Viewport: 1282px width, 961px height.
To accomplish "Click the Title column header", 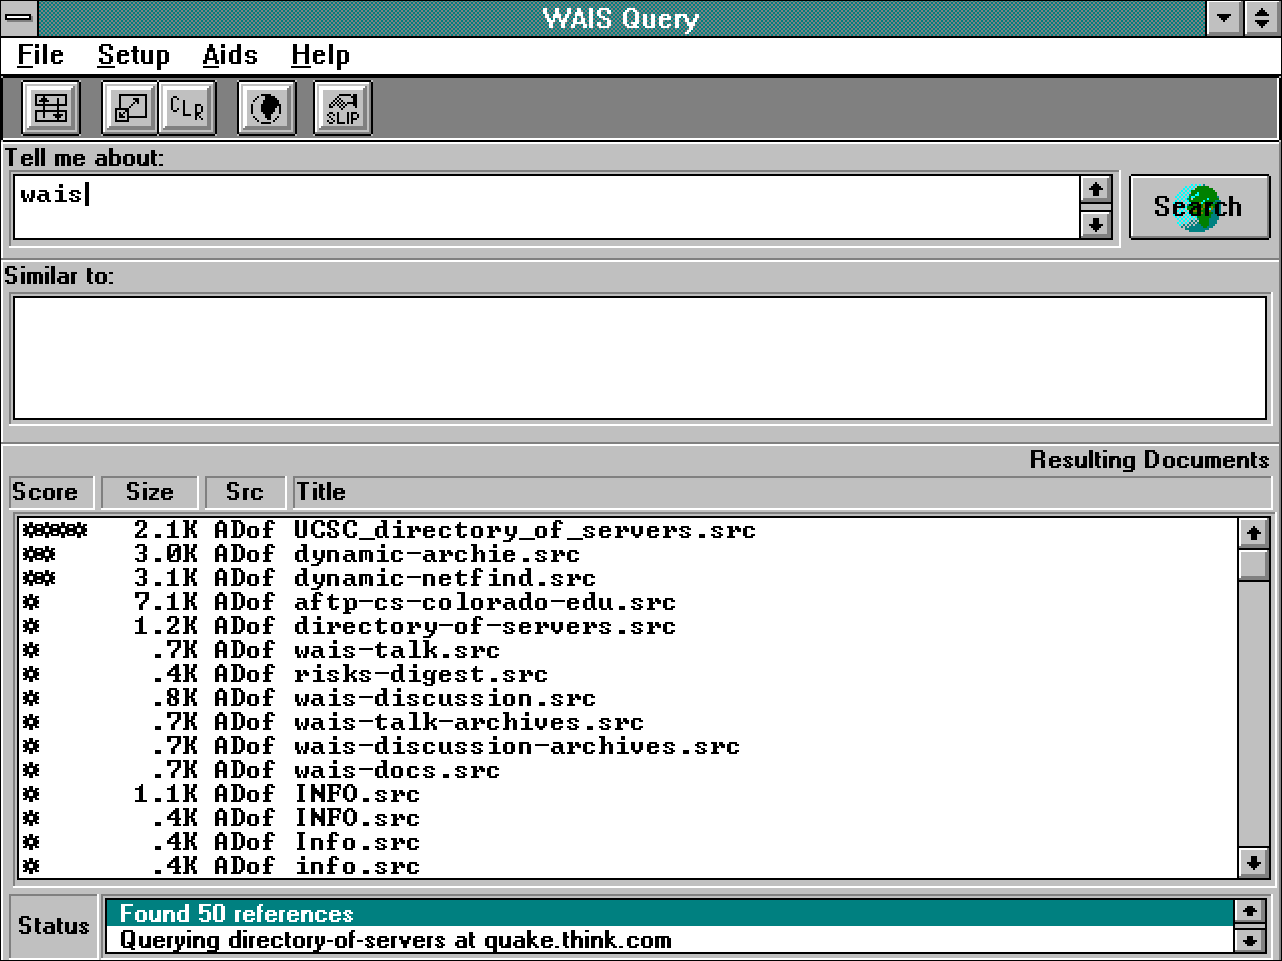I will coord(782,492).
